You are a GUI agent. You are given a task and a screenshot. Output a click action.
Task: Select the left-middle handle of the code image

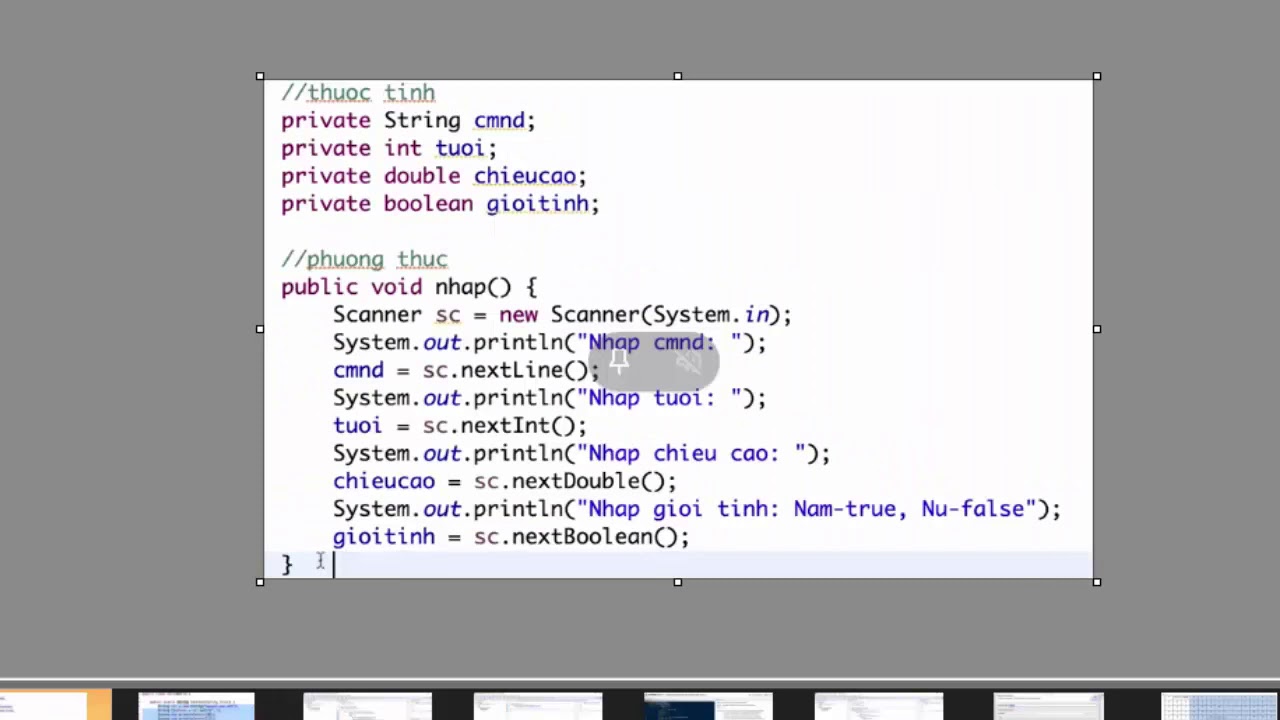[x=260, y=329]
